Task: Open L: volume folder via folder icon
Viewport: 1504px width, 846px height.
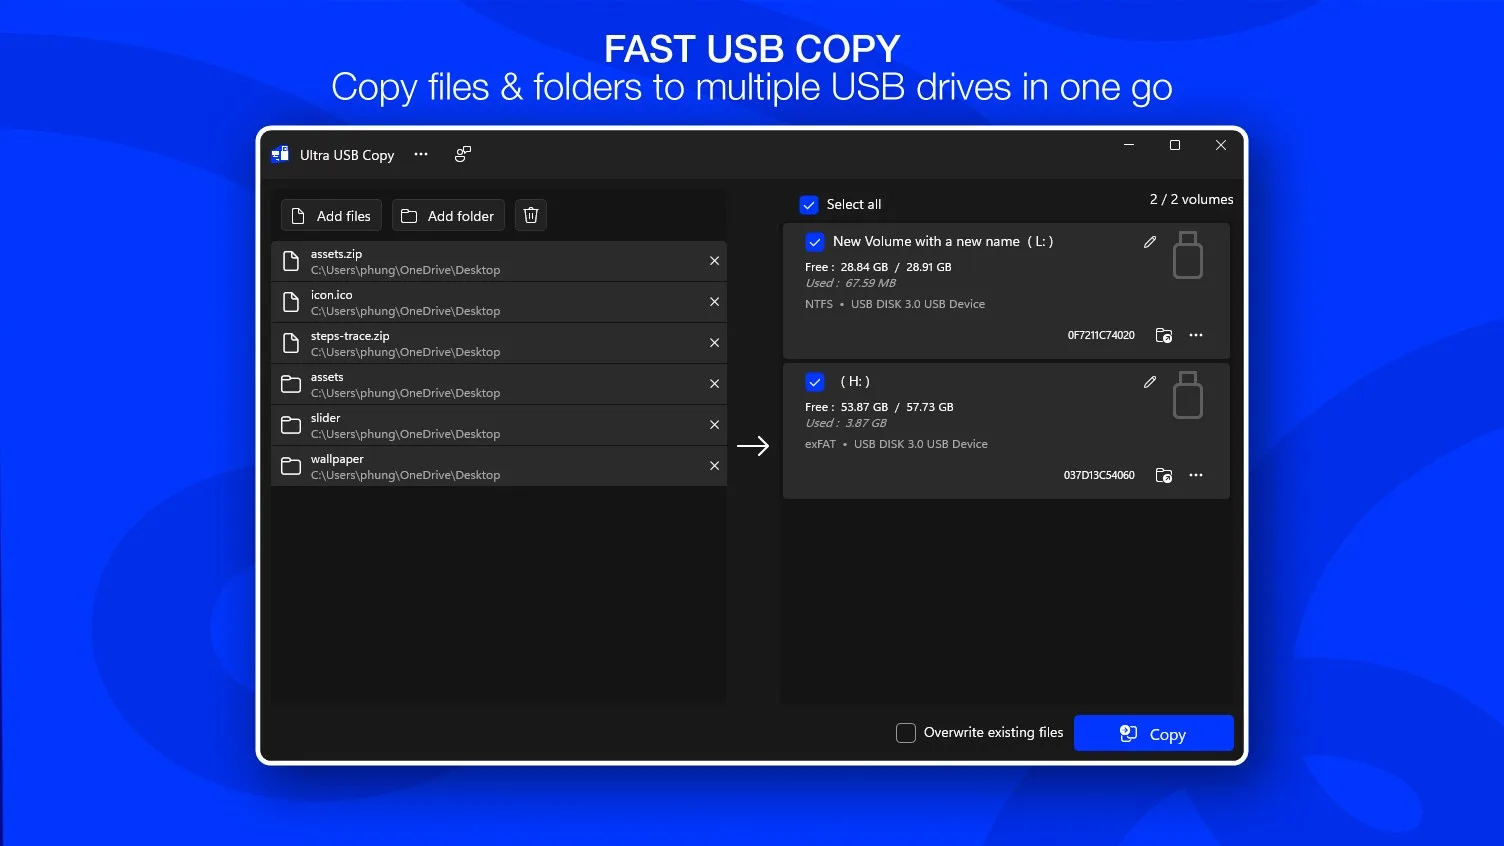Action: tap(1164, 335)
